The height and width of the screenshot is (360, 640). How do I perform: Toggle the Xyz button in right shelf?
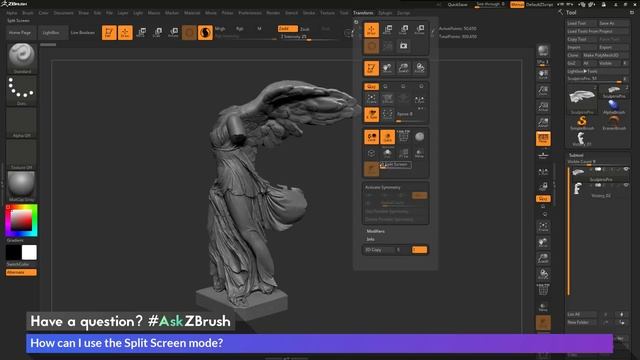543,199
